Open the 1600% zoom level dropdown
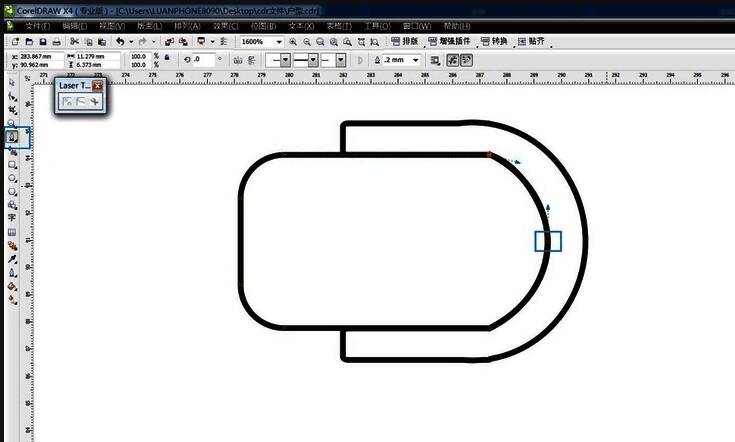Screen dimensions: 735x442 pyautogui.click(x=278, y=42)
